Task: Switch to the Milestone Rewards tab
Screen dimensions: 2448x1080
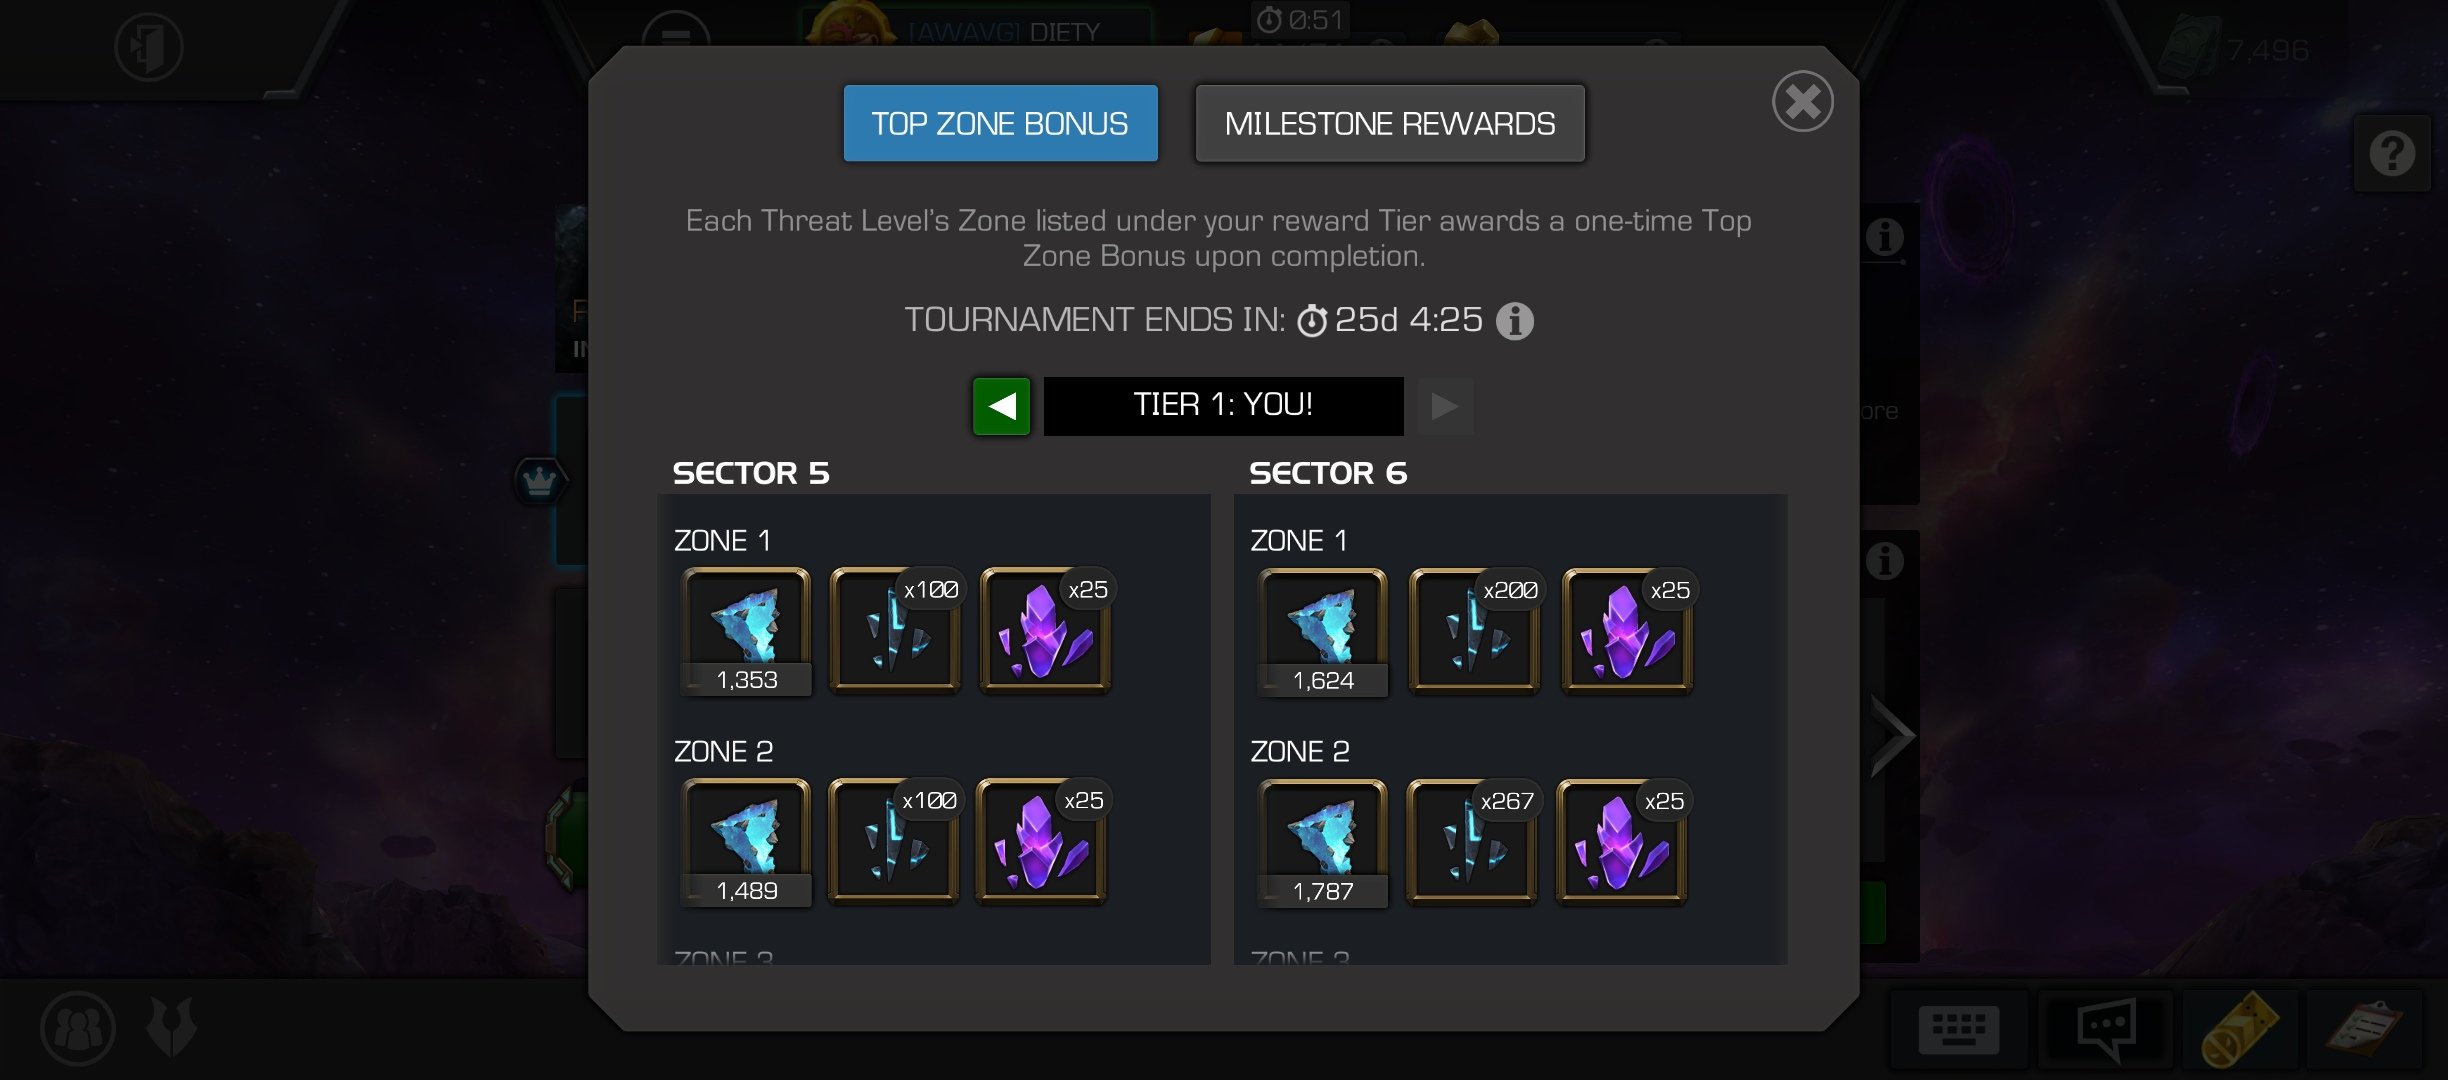Action: click(x=1390, y=123)
